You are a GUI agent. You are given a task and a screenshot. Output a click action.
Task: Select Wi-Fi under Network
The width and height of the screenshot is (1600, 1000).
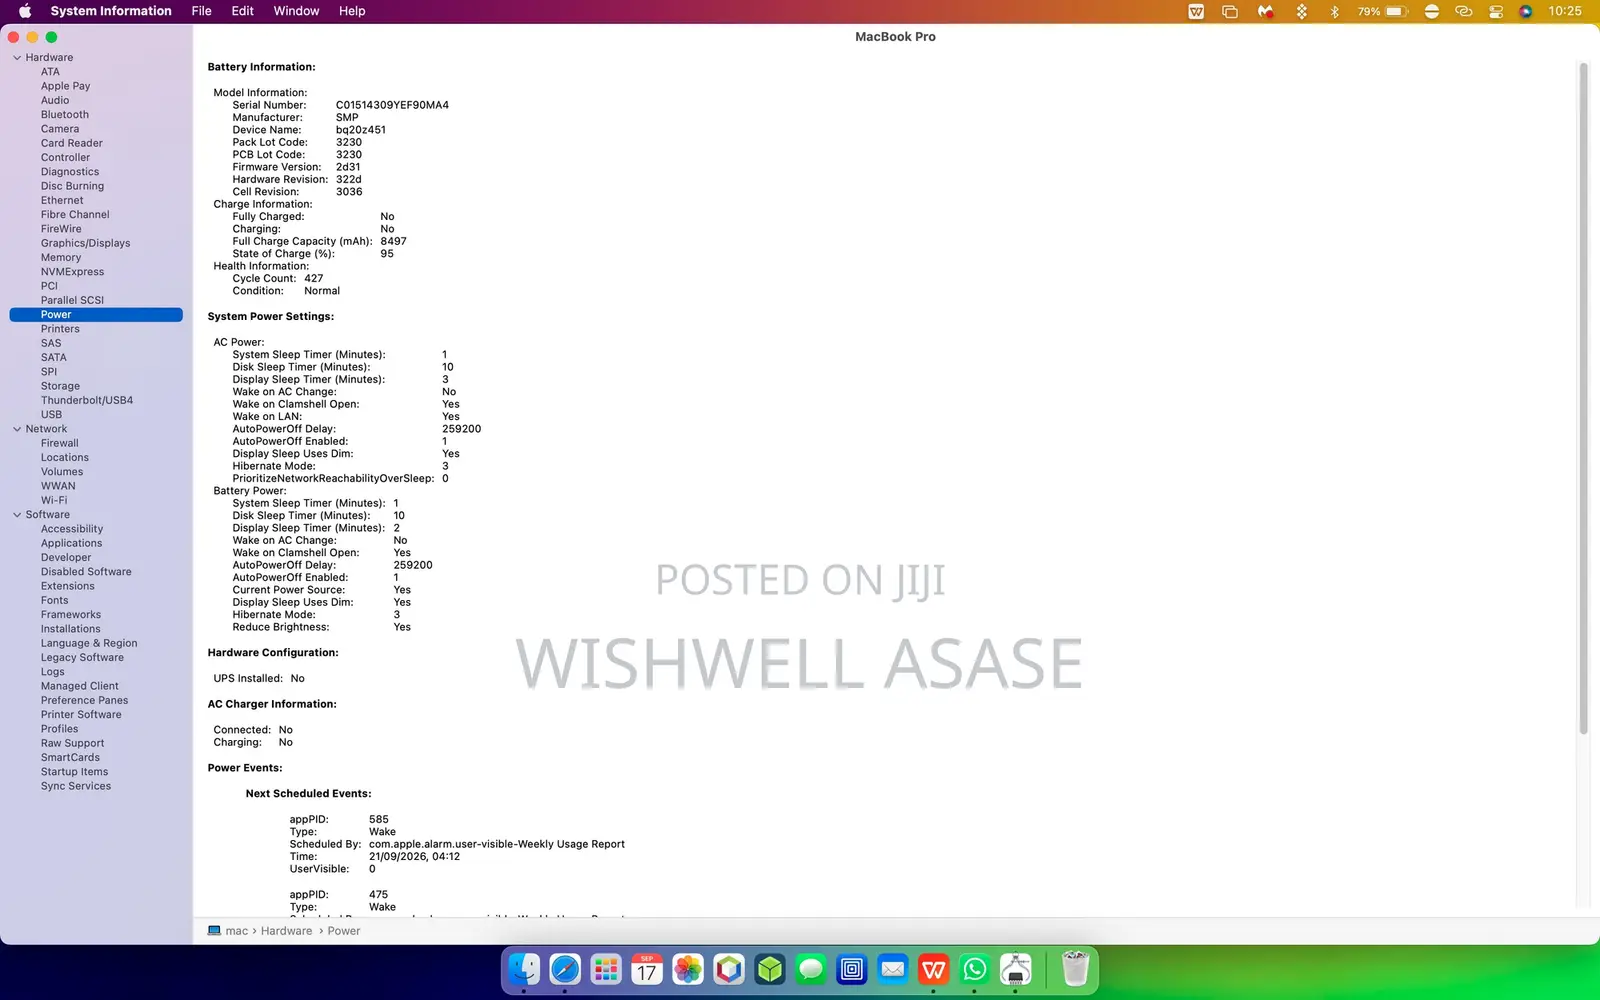point(54,501)
